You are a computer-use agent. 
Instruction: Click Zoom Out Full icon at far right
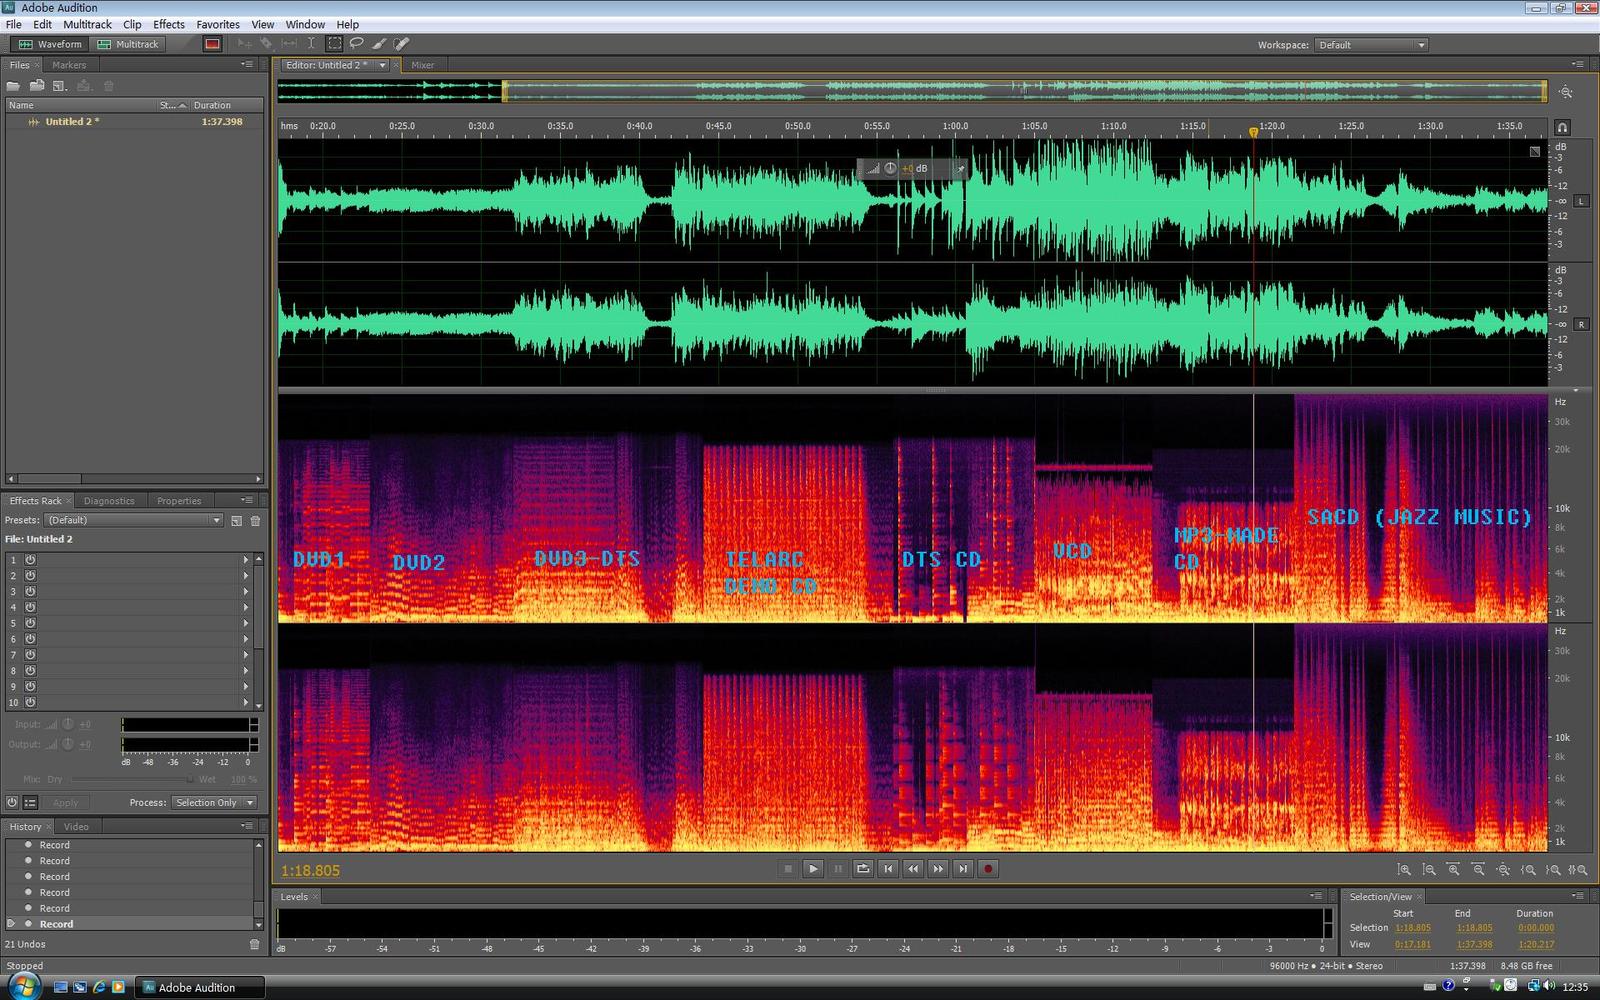(x=1503, y=870)
